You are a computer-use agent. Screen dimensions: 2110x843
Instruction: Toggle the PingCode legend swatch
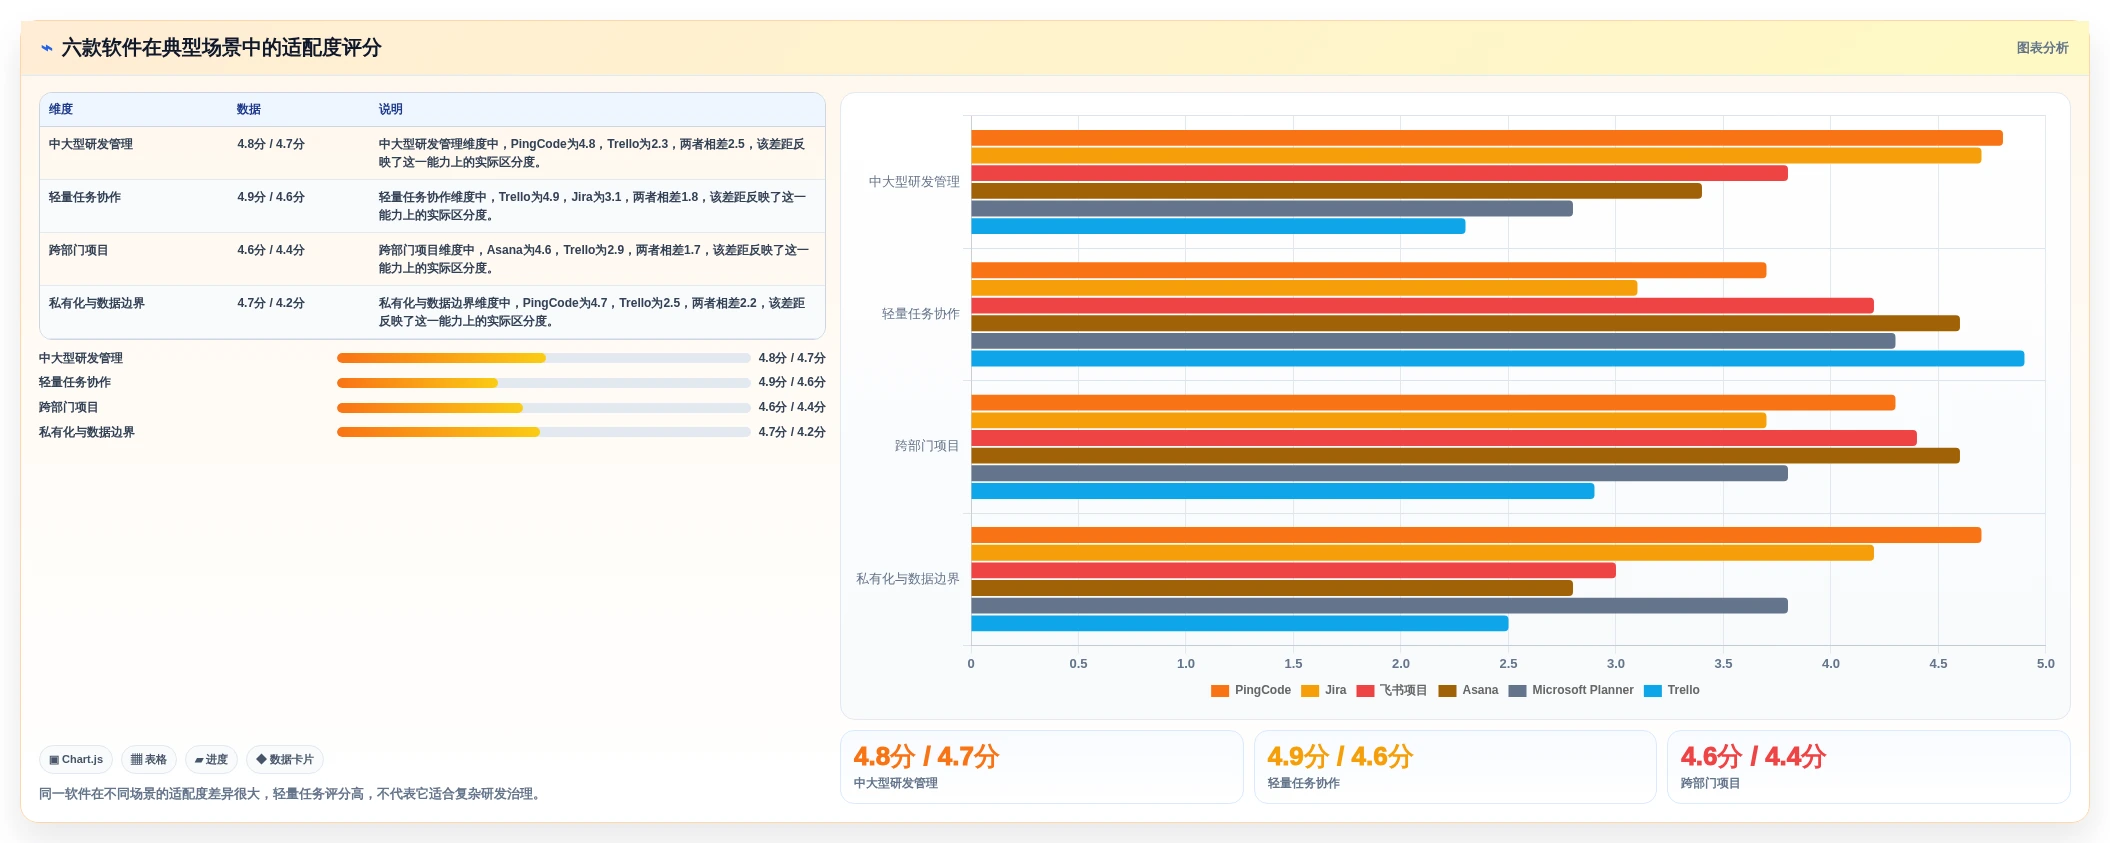coord(1220,691)
